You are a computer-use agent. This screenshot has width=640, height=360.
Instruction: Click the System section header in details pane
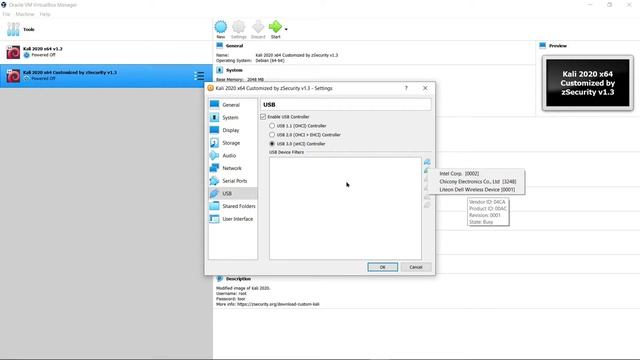[x=234, y=70]
